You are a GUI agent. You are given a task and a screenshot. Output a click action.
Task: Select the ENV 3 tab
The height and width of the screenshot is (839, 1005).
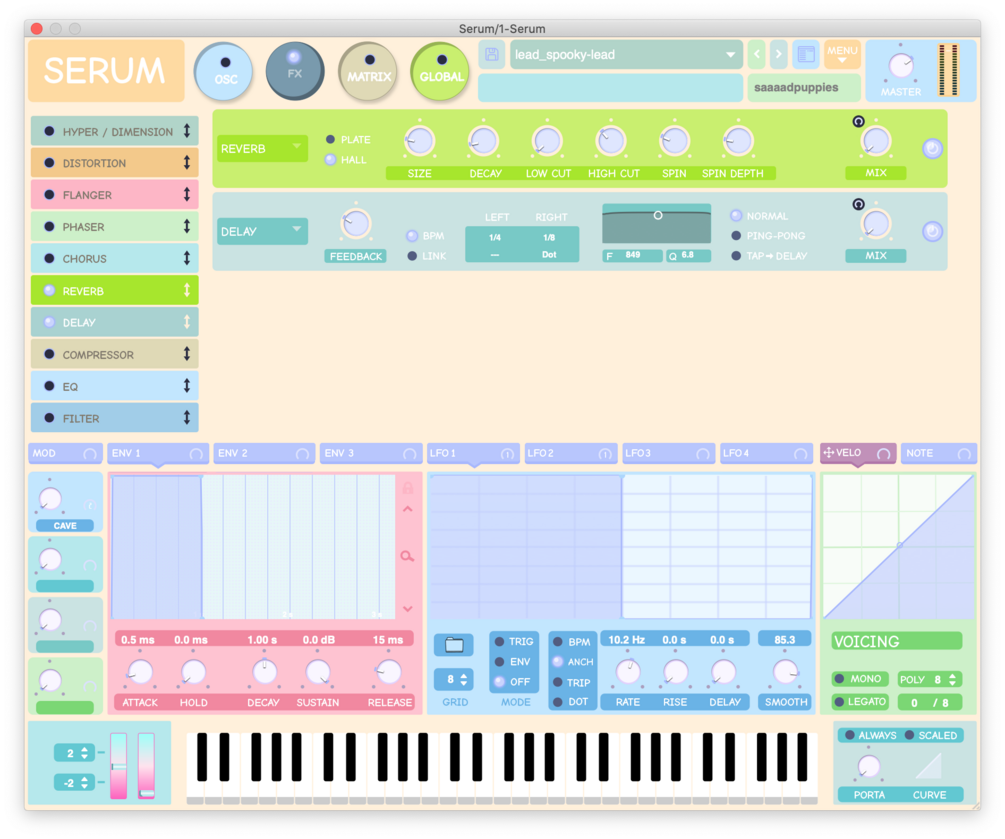[370, 453]
